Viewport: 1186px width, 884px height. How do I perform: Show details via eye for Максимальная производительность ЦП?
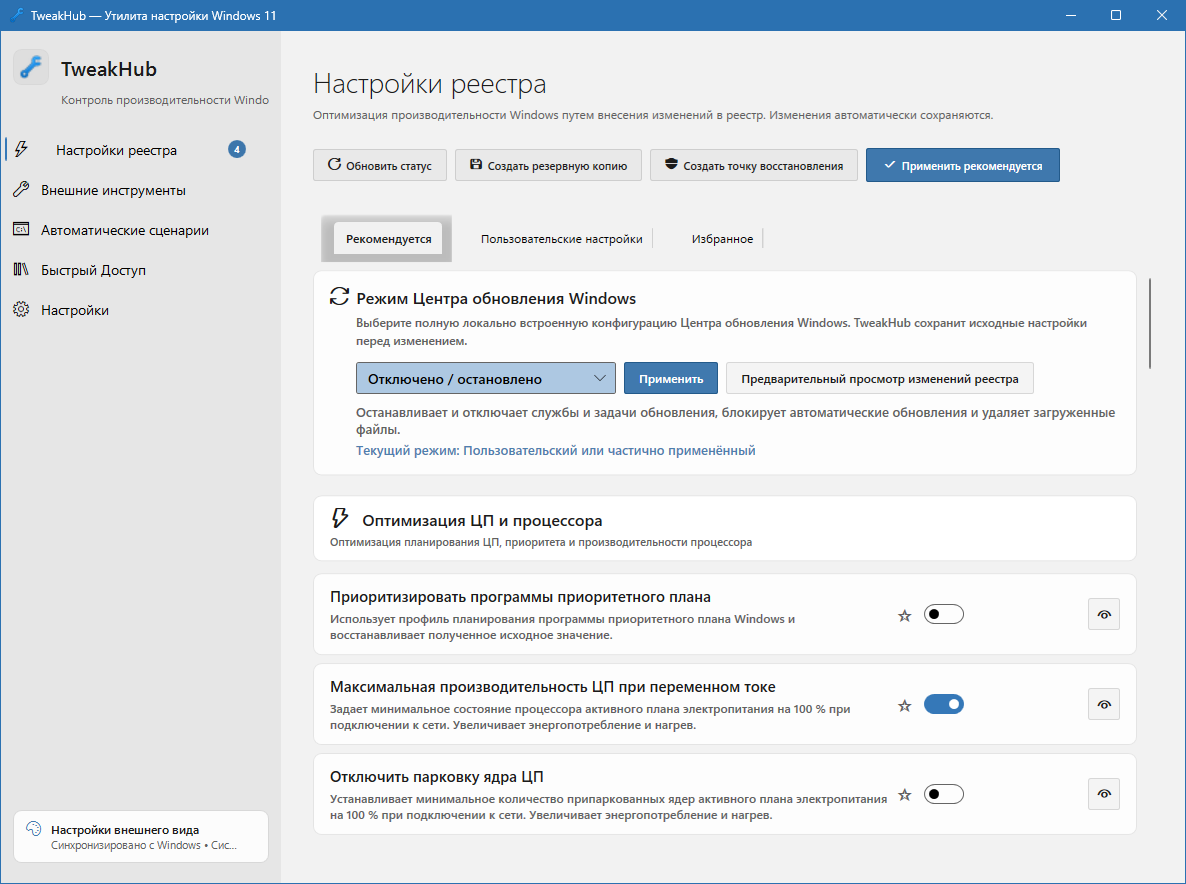pos(1104,704)
